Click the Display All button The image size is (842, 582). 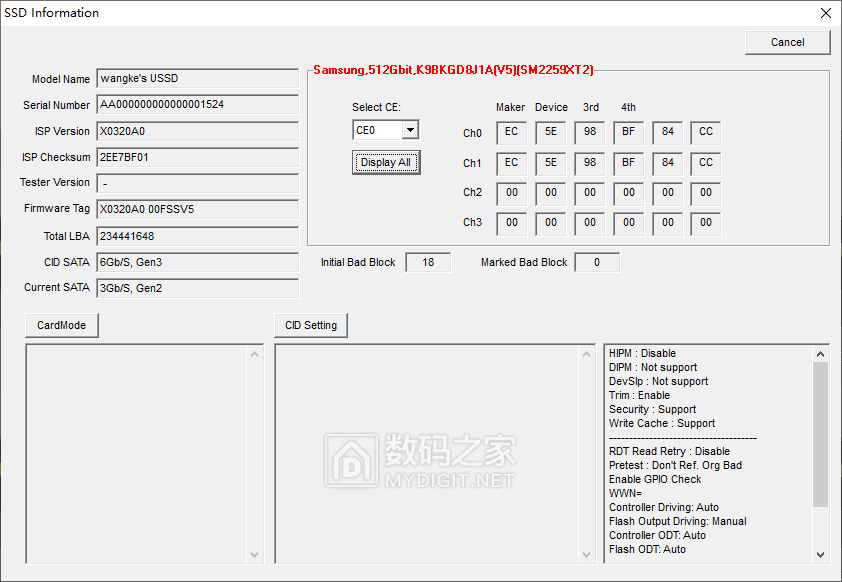coord(386,162)
